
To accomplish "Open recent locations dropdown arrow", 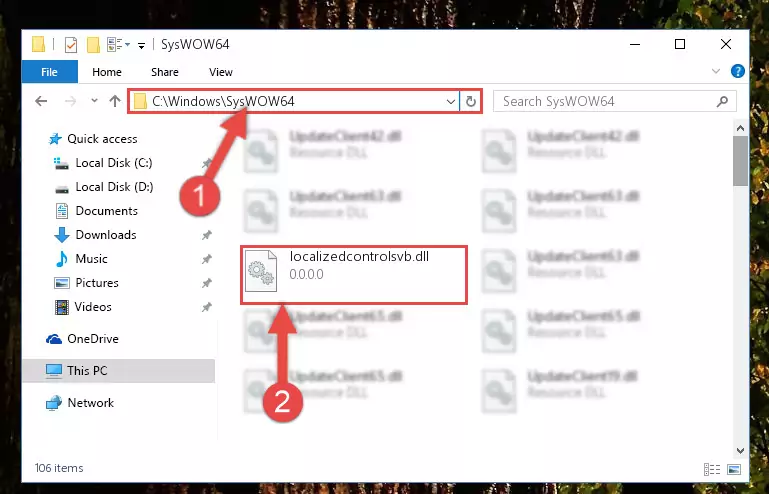I will click(94, 101).
